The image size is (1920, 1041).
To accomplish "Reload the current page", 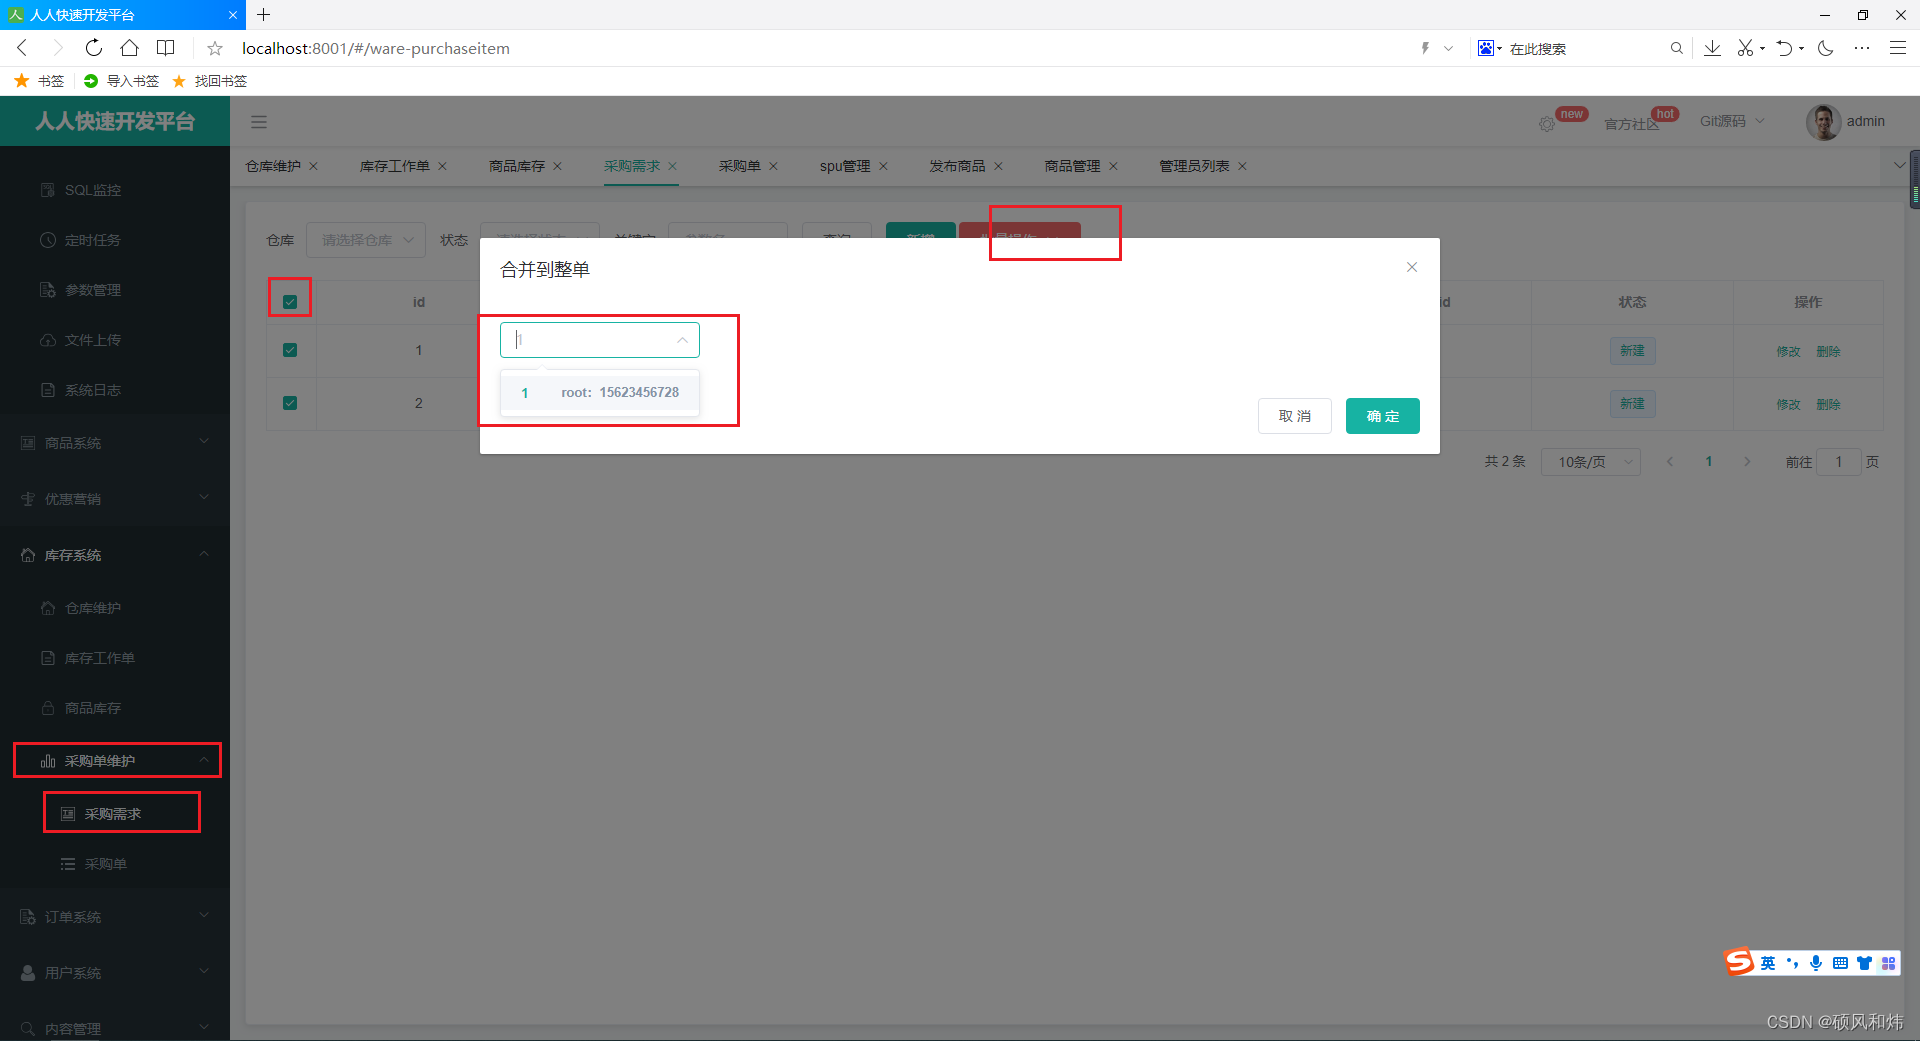I will (x=93, y=48).
